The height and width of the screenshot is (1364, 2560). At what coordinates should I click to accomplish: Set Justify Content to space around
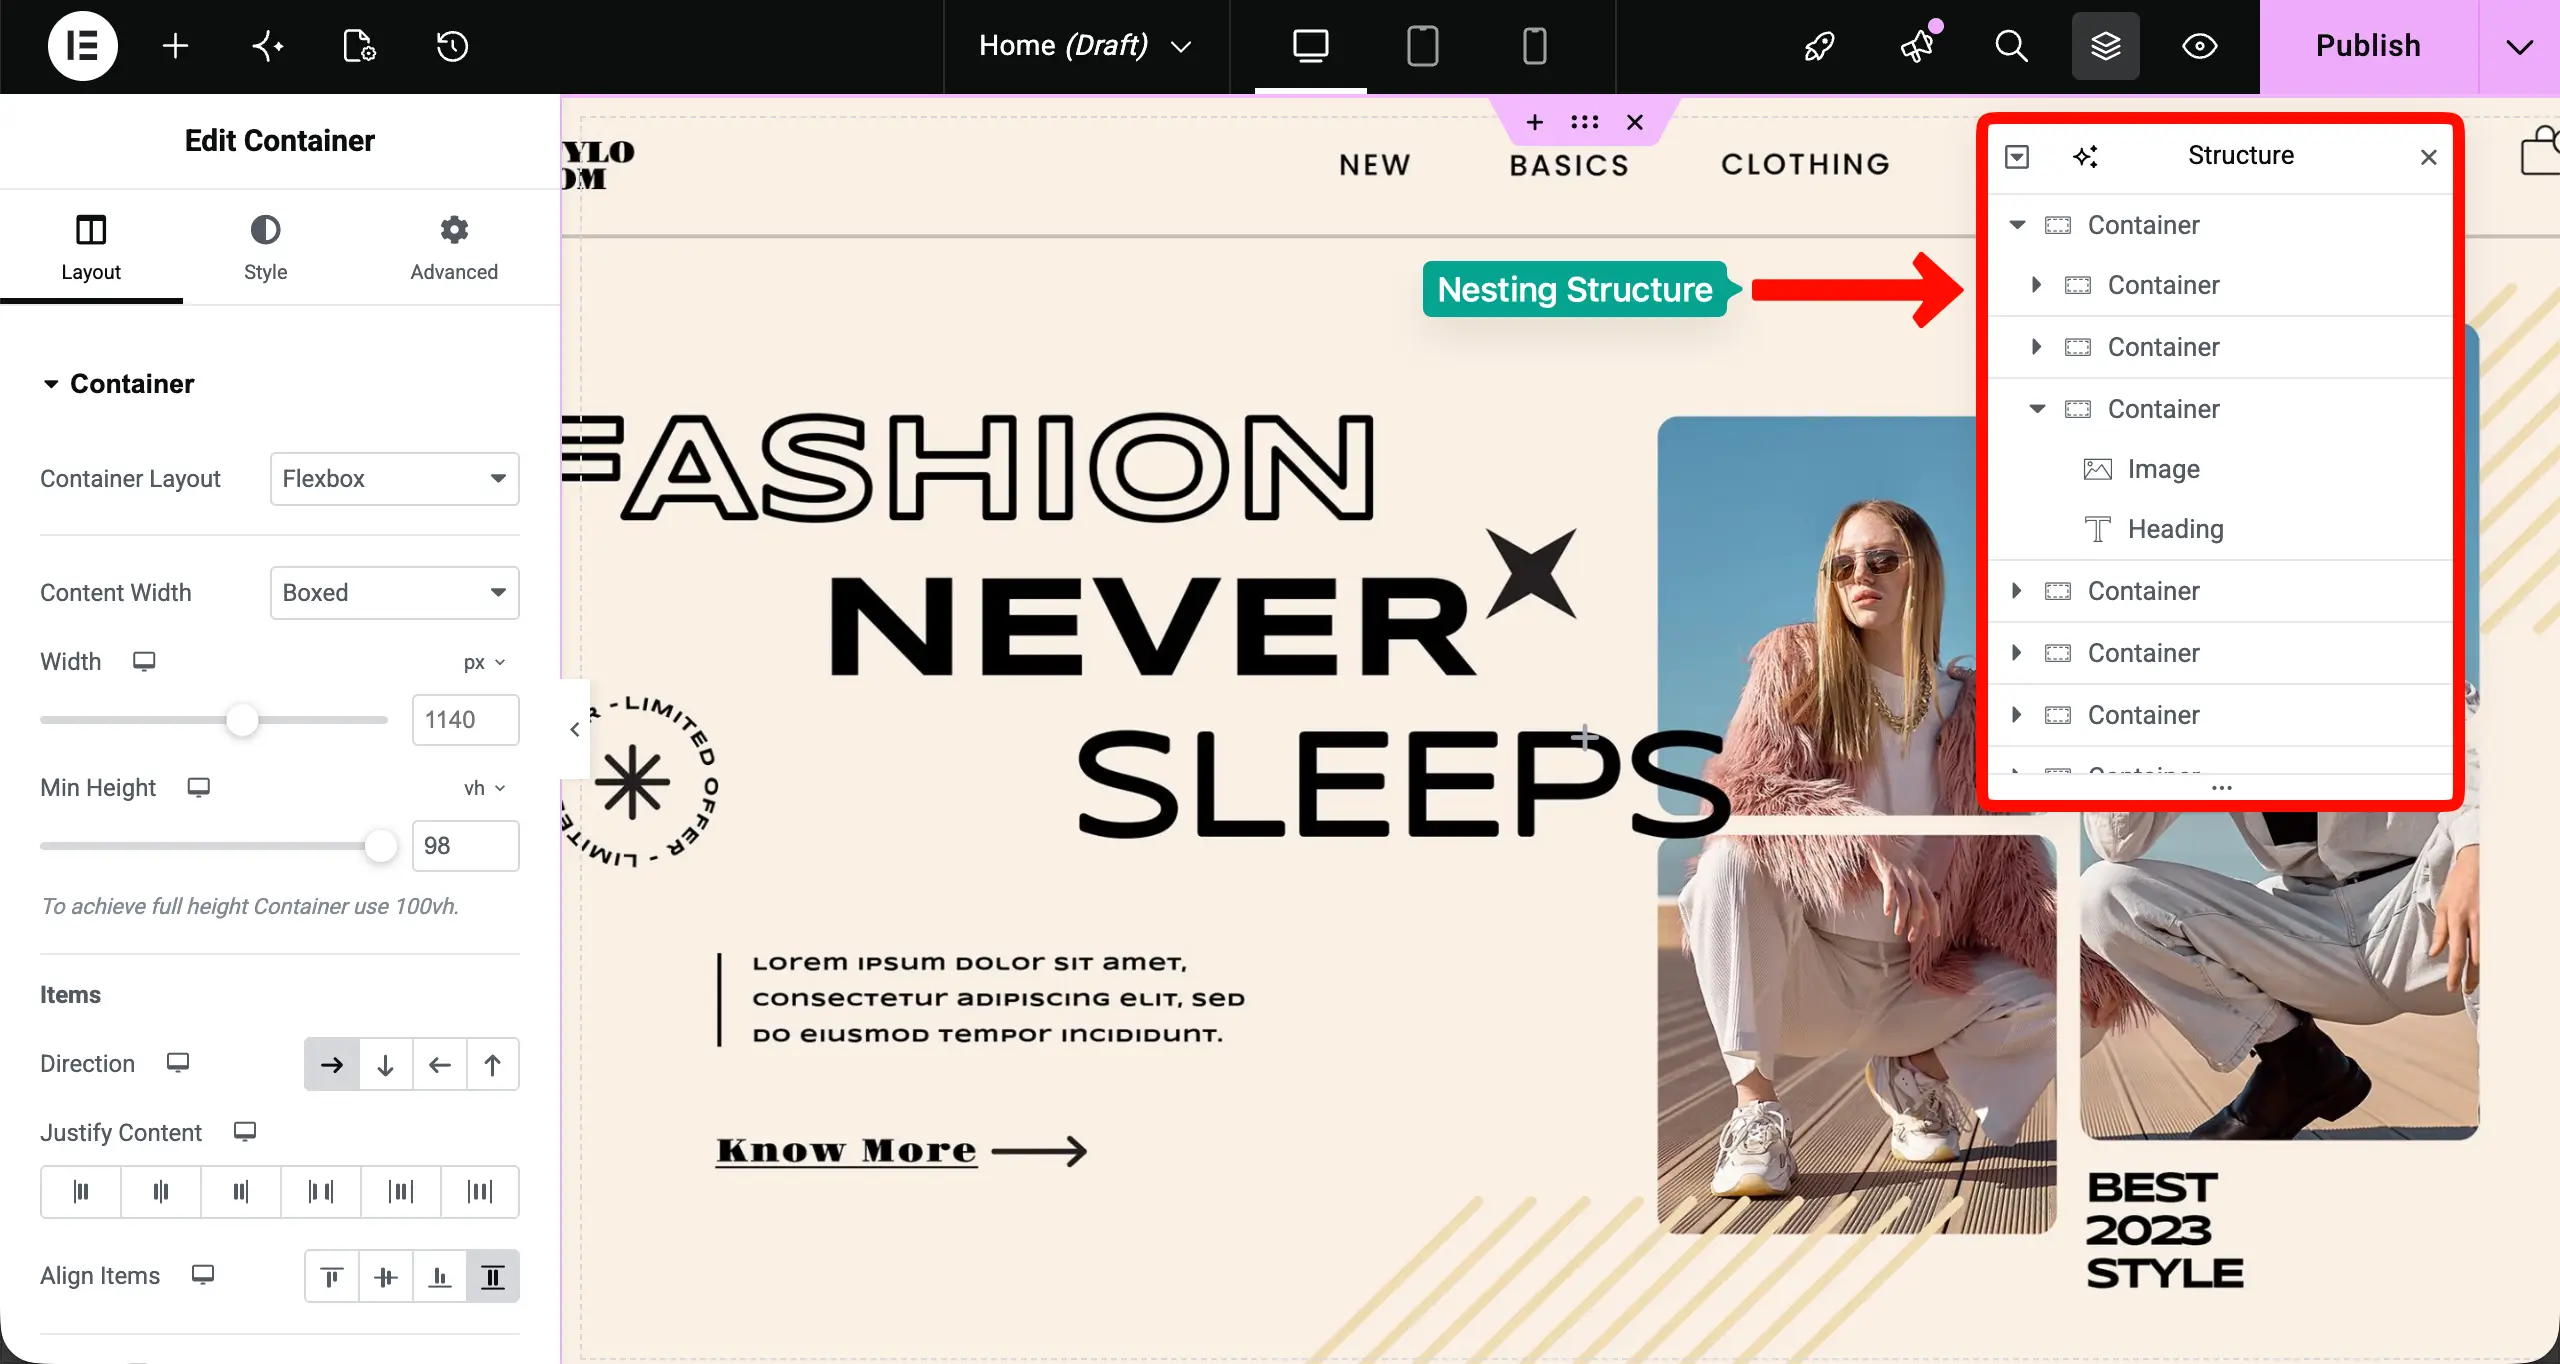tap(401, 1191)
